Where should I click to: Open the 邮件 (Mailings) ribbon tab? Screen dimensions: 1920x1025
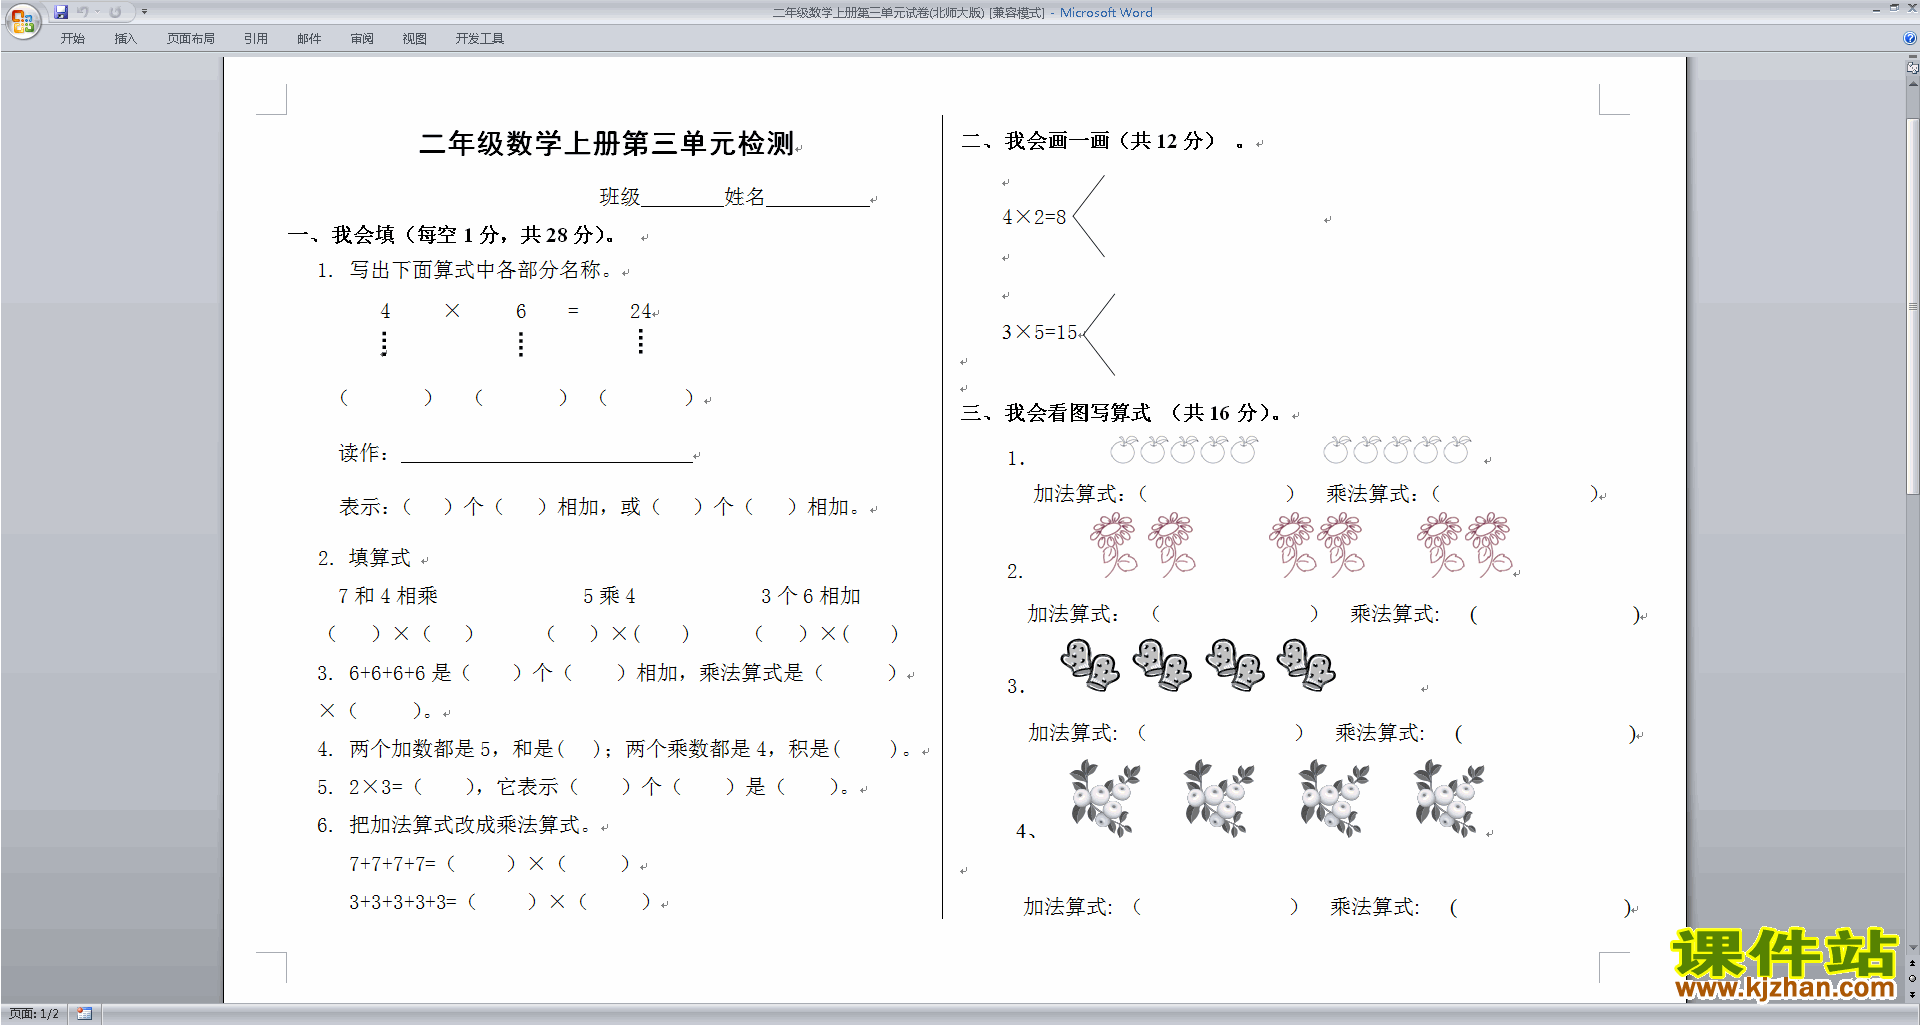(309, 39)
